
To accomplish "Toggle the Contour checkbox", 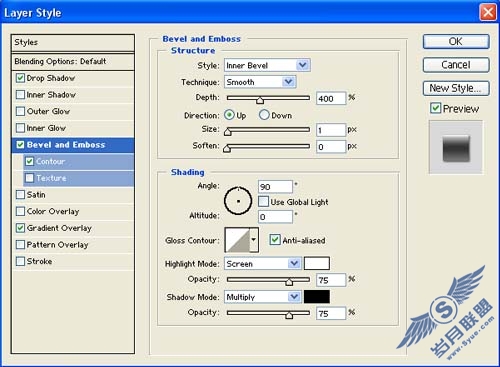I will (29, 161).
